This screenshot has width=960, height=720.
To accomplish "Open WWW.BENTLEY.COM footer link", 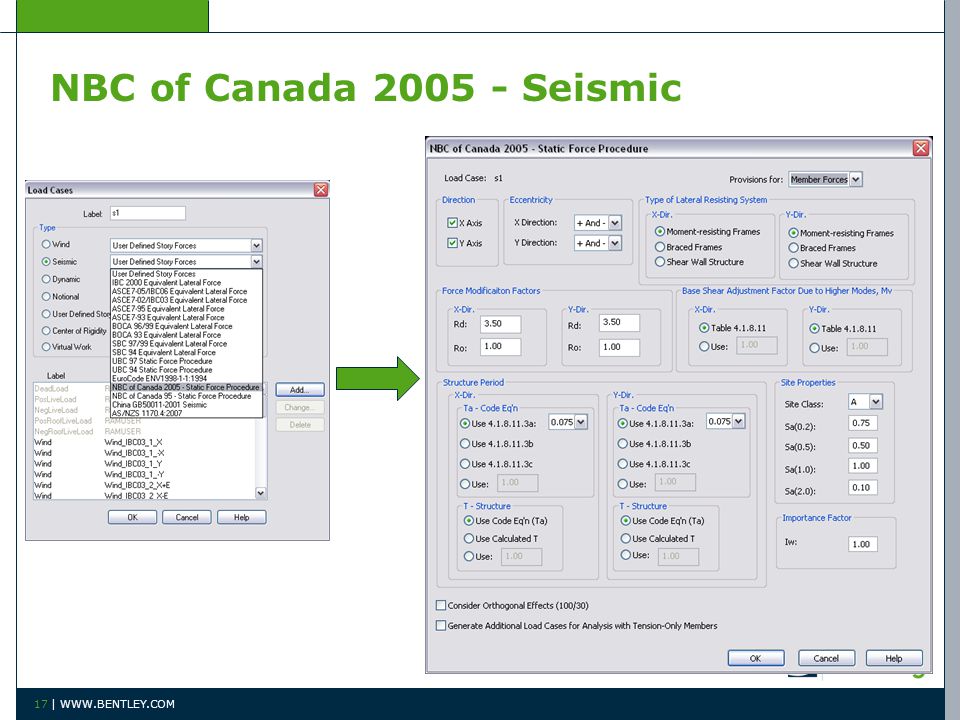I will (x=117, y=704).
